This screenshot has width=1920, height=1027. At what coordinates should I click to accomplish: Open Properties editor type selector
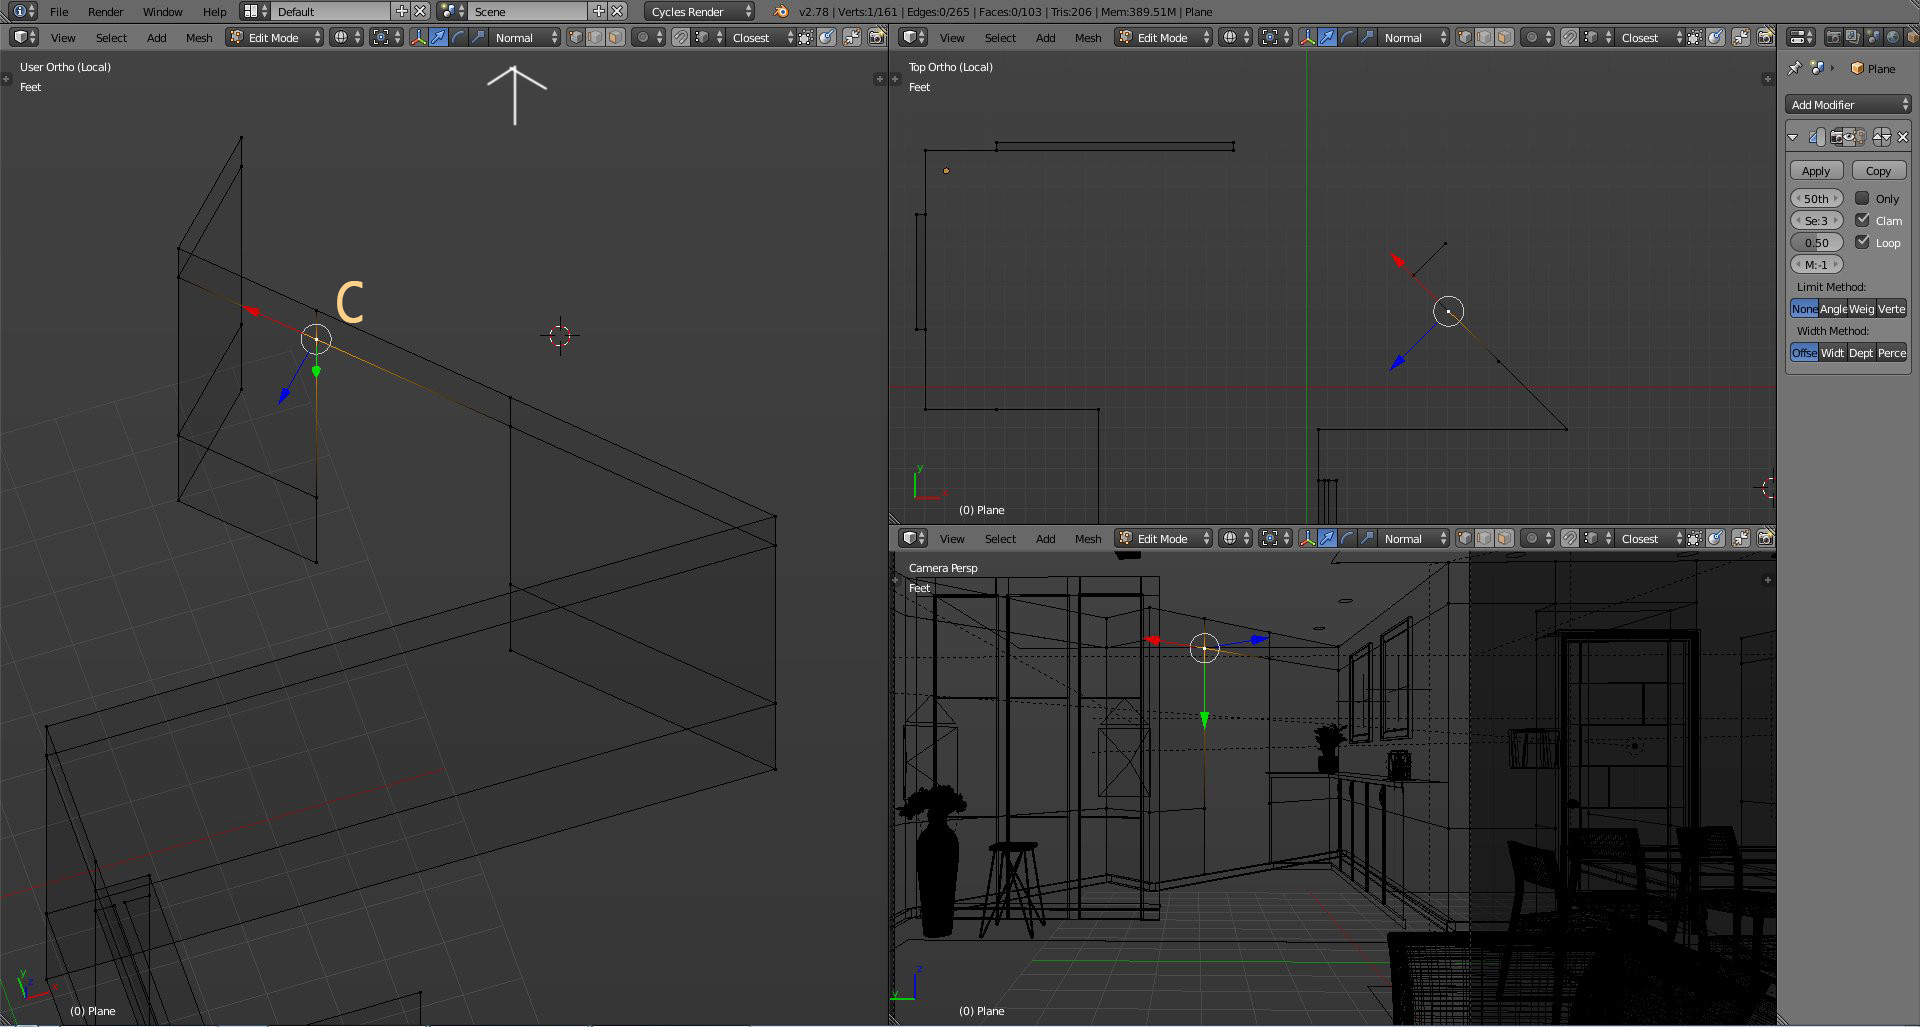click(1802, 37)
